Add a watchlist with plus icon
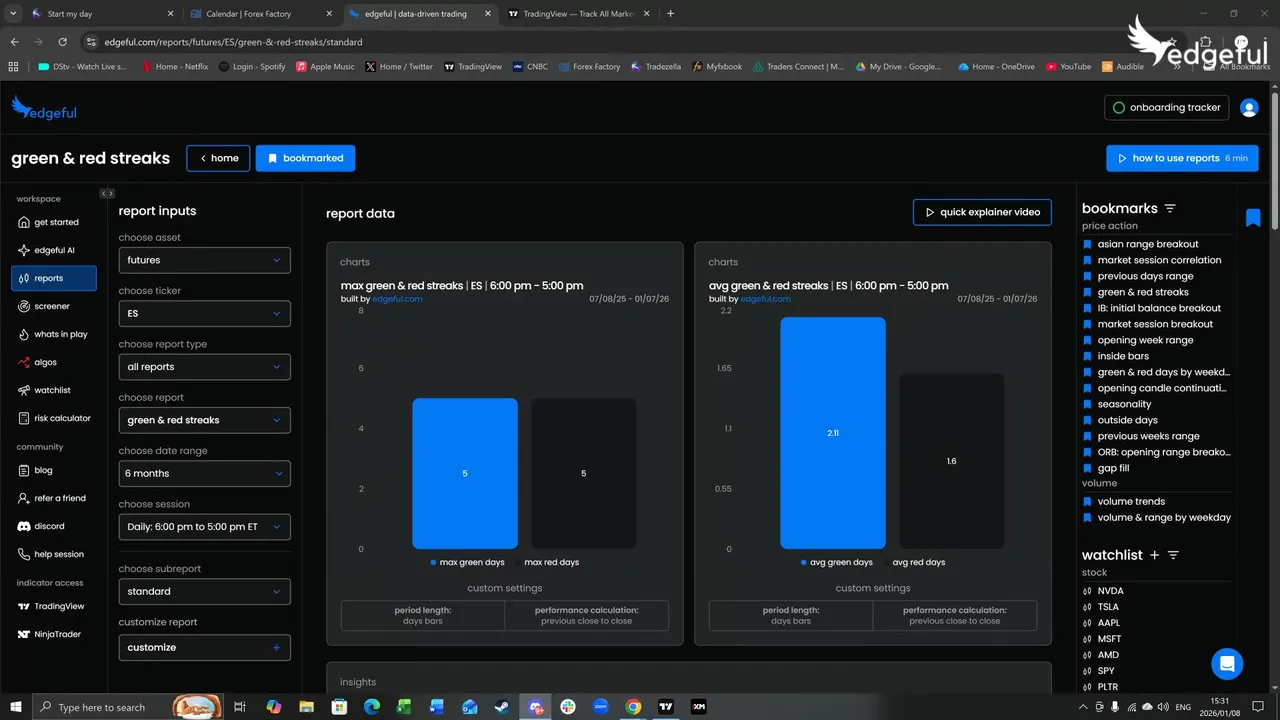 [x=1154, y=555]
